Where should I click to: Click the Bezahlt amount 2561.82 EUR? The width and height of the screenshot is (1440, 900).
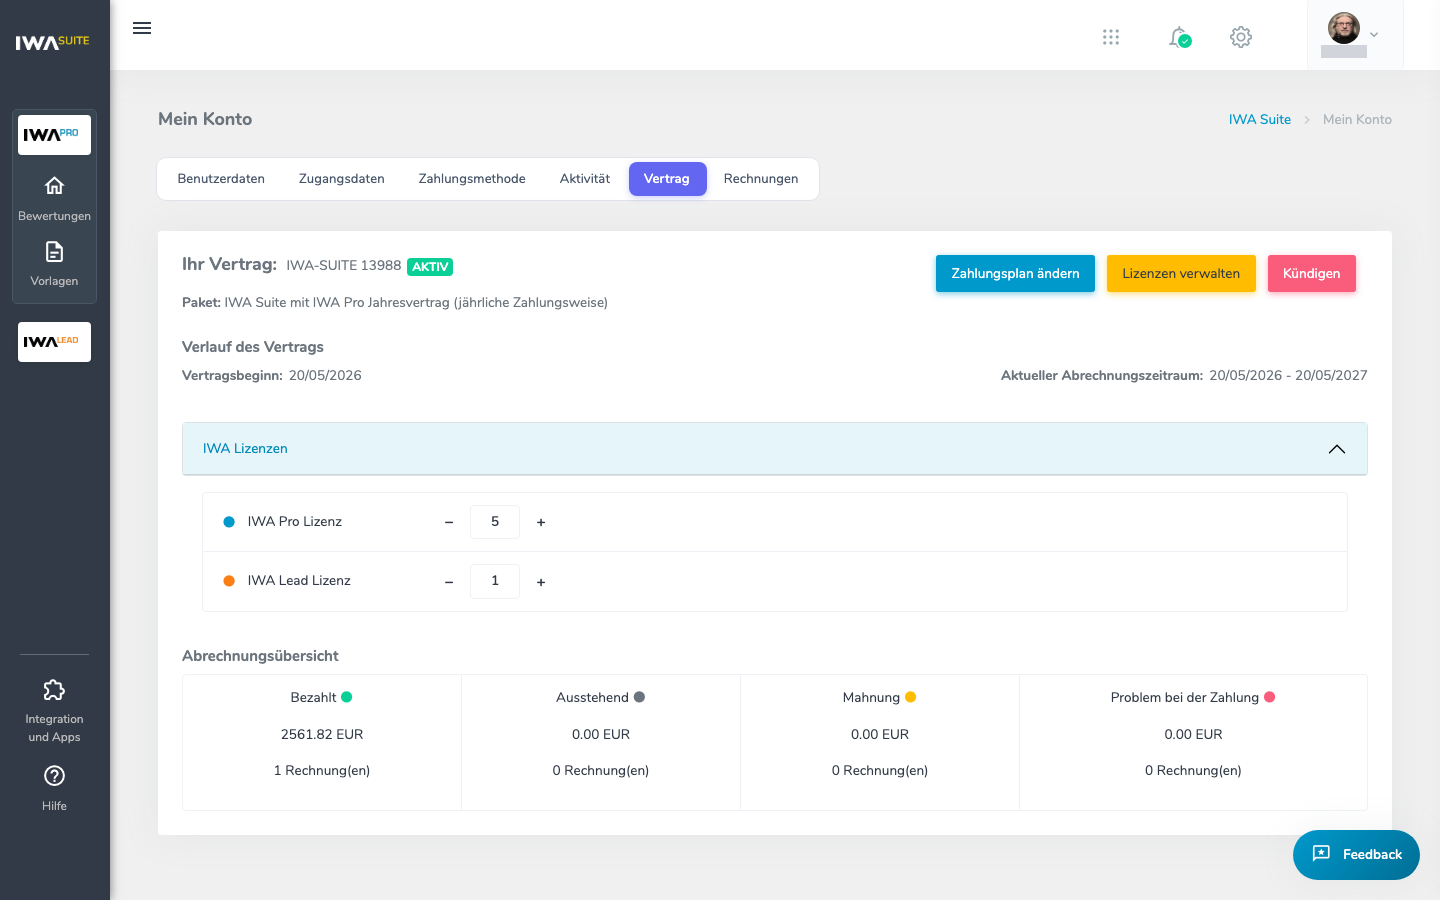pyautogui.click(x=322, y=734)
